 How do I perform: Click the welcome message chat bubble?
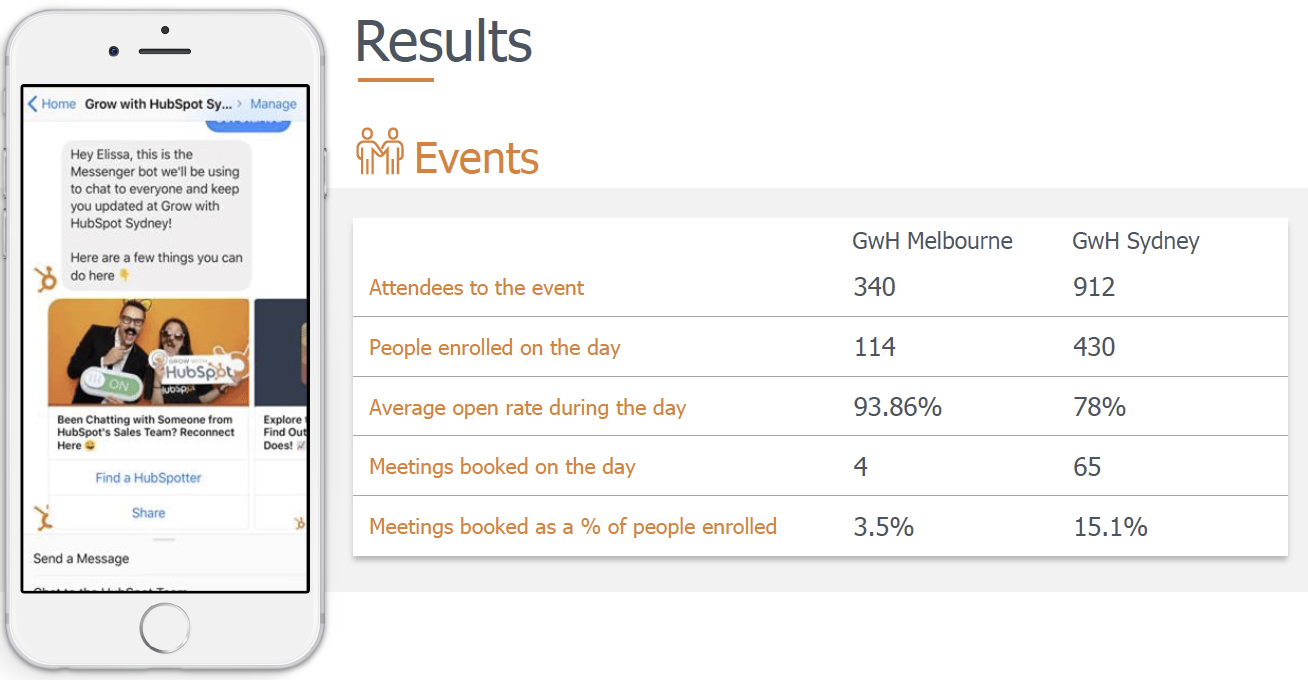pos(157,215)
